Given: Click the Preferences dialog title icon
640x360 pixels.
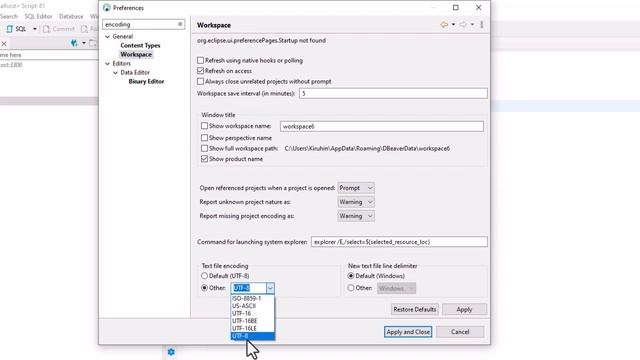Looking at the screenshot, I should click(x=107, y=8).
